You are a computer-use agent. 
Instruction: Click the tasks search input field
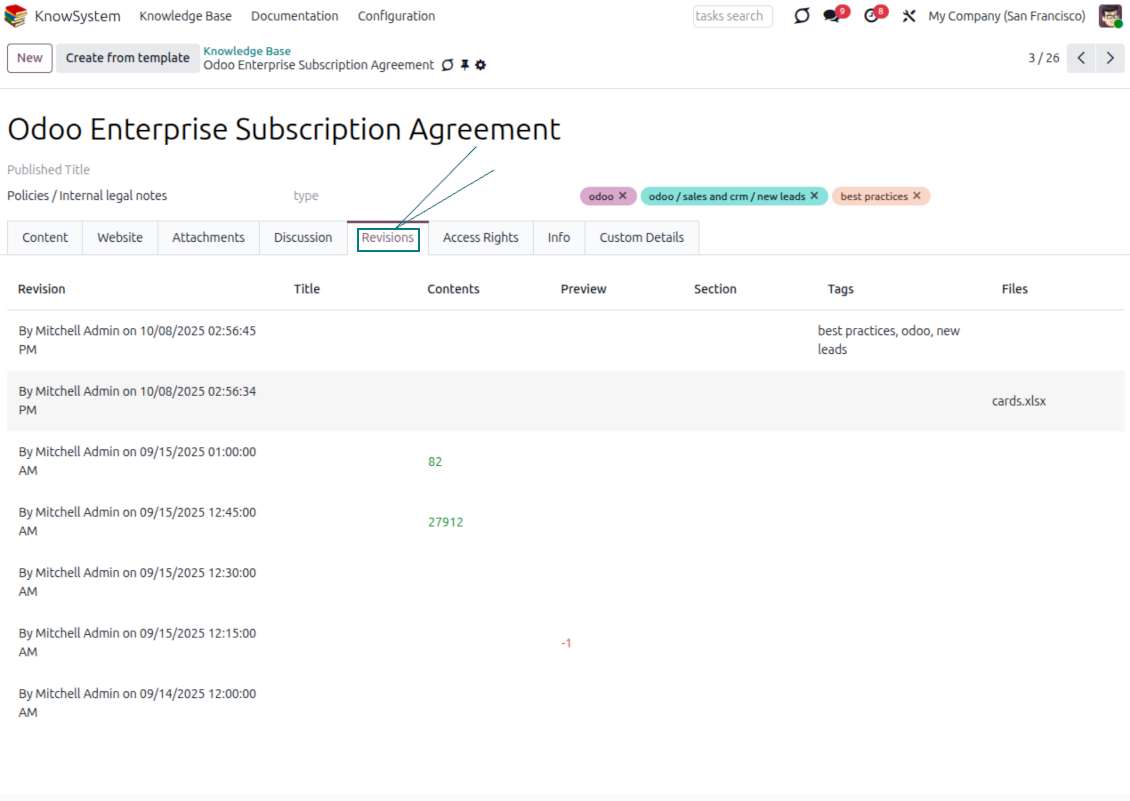click(732, 16)
